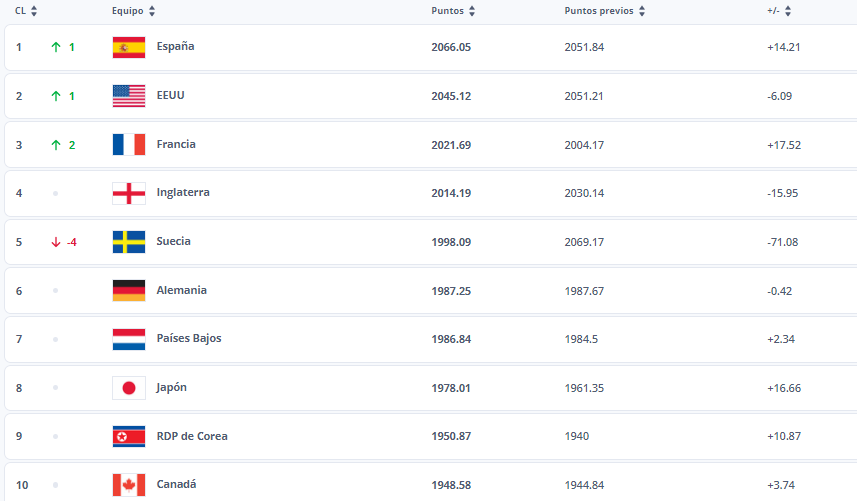Click the España flag icon
This screenshot has width=857, height=501.
[x=129, y=47]
